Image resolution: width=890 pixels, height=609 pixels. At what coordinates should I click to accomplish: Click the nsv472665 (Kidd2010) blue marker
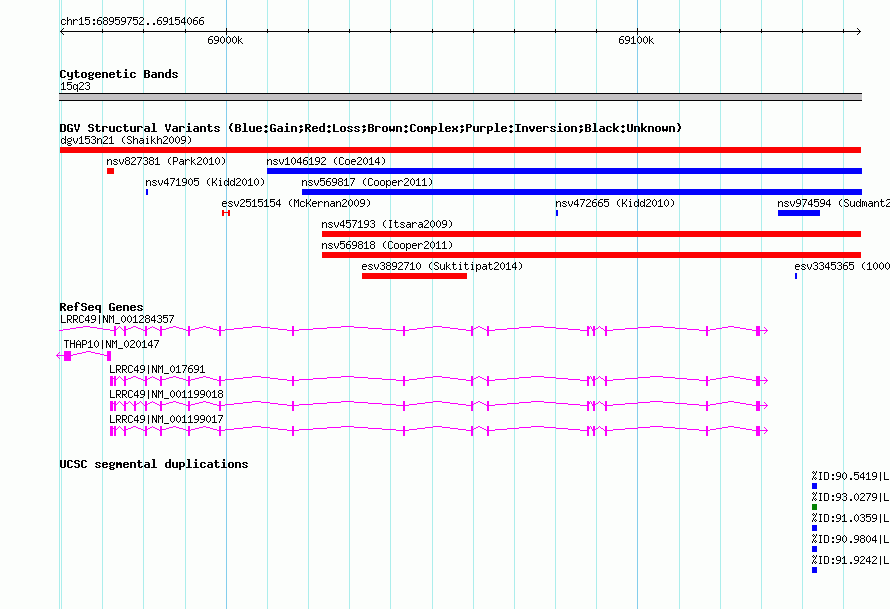557,213
